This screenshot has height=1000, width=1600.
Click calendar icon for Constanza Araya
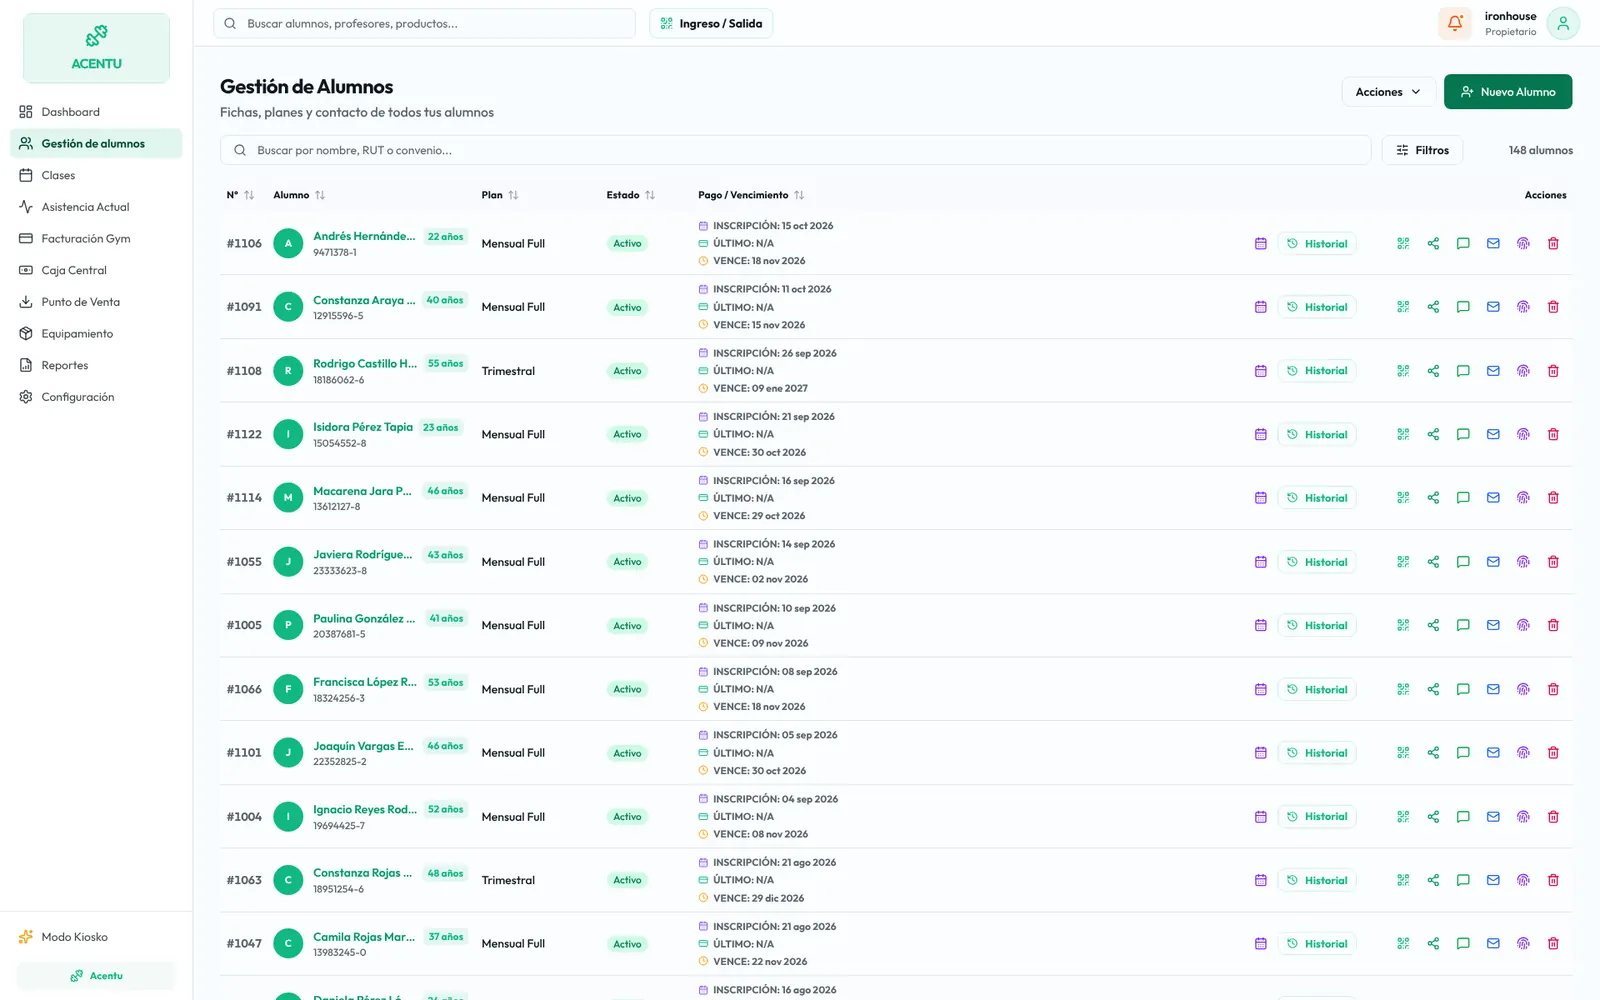[x=1260, y=307]
